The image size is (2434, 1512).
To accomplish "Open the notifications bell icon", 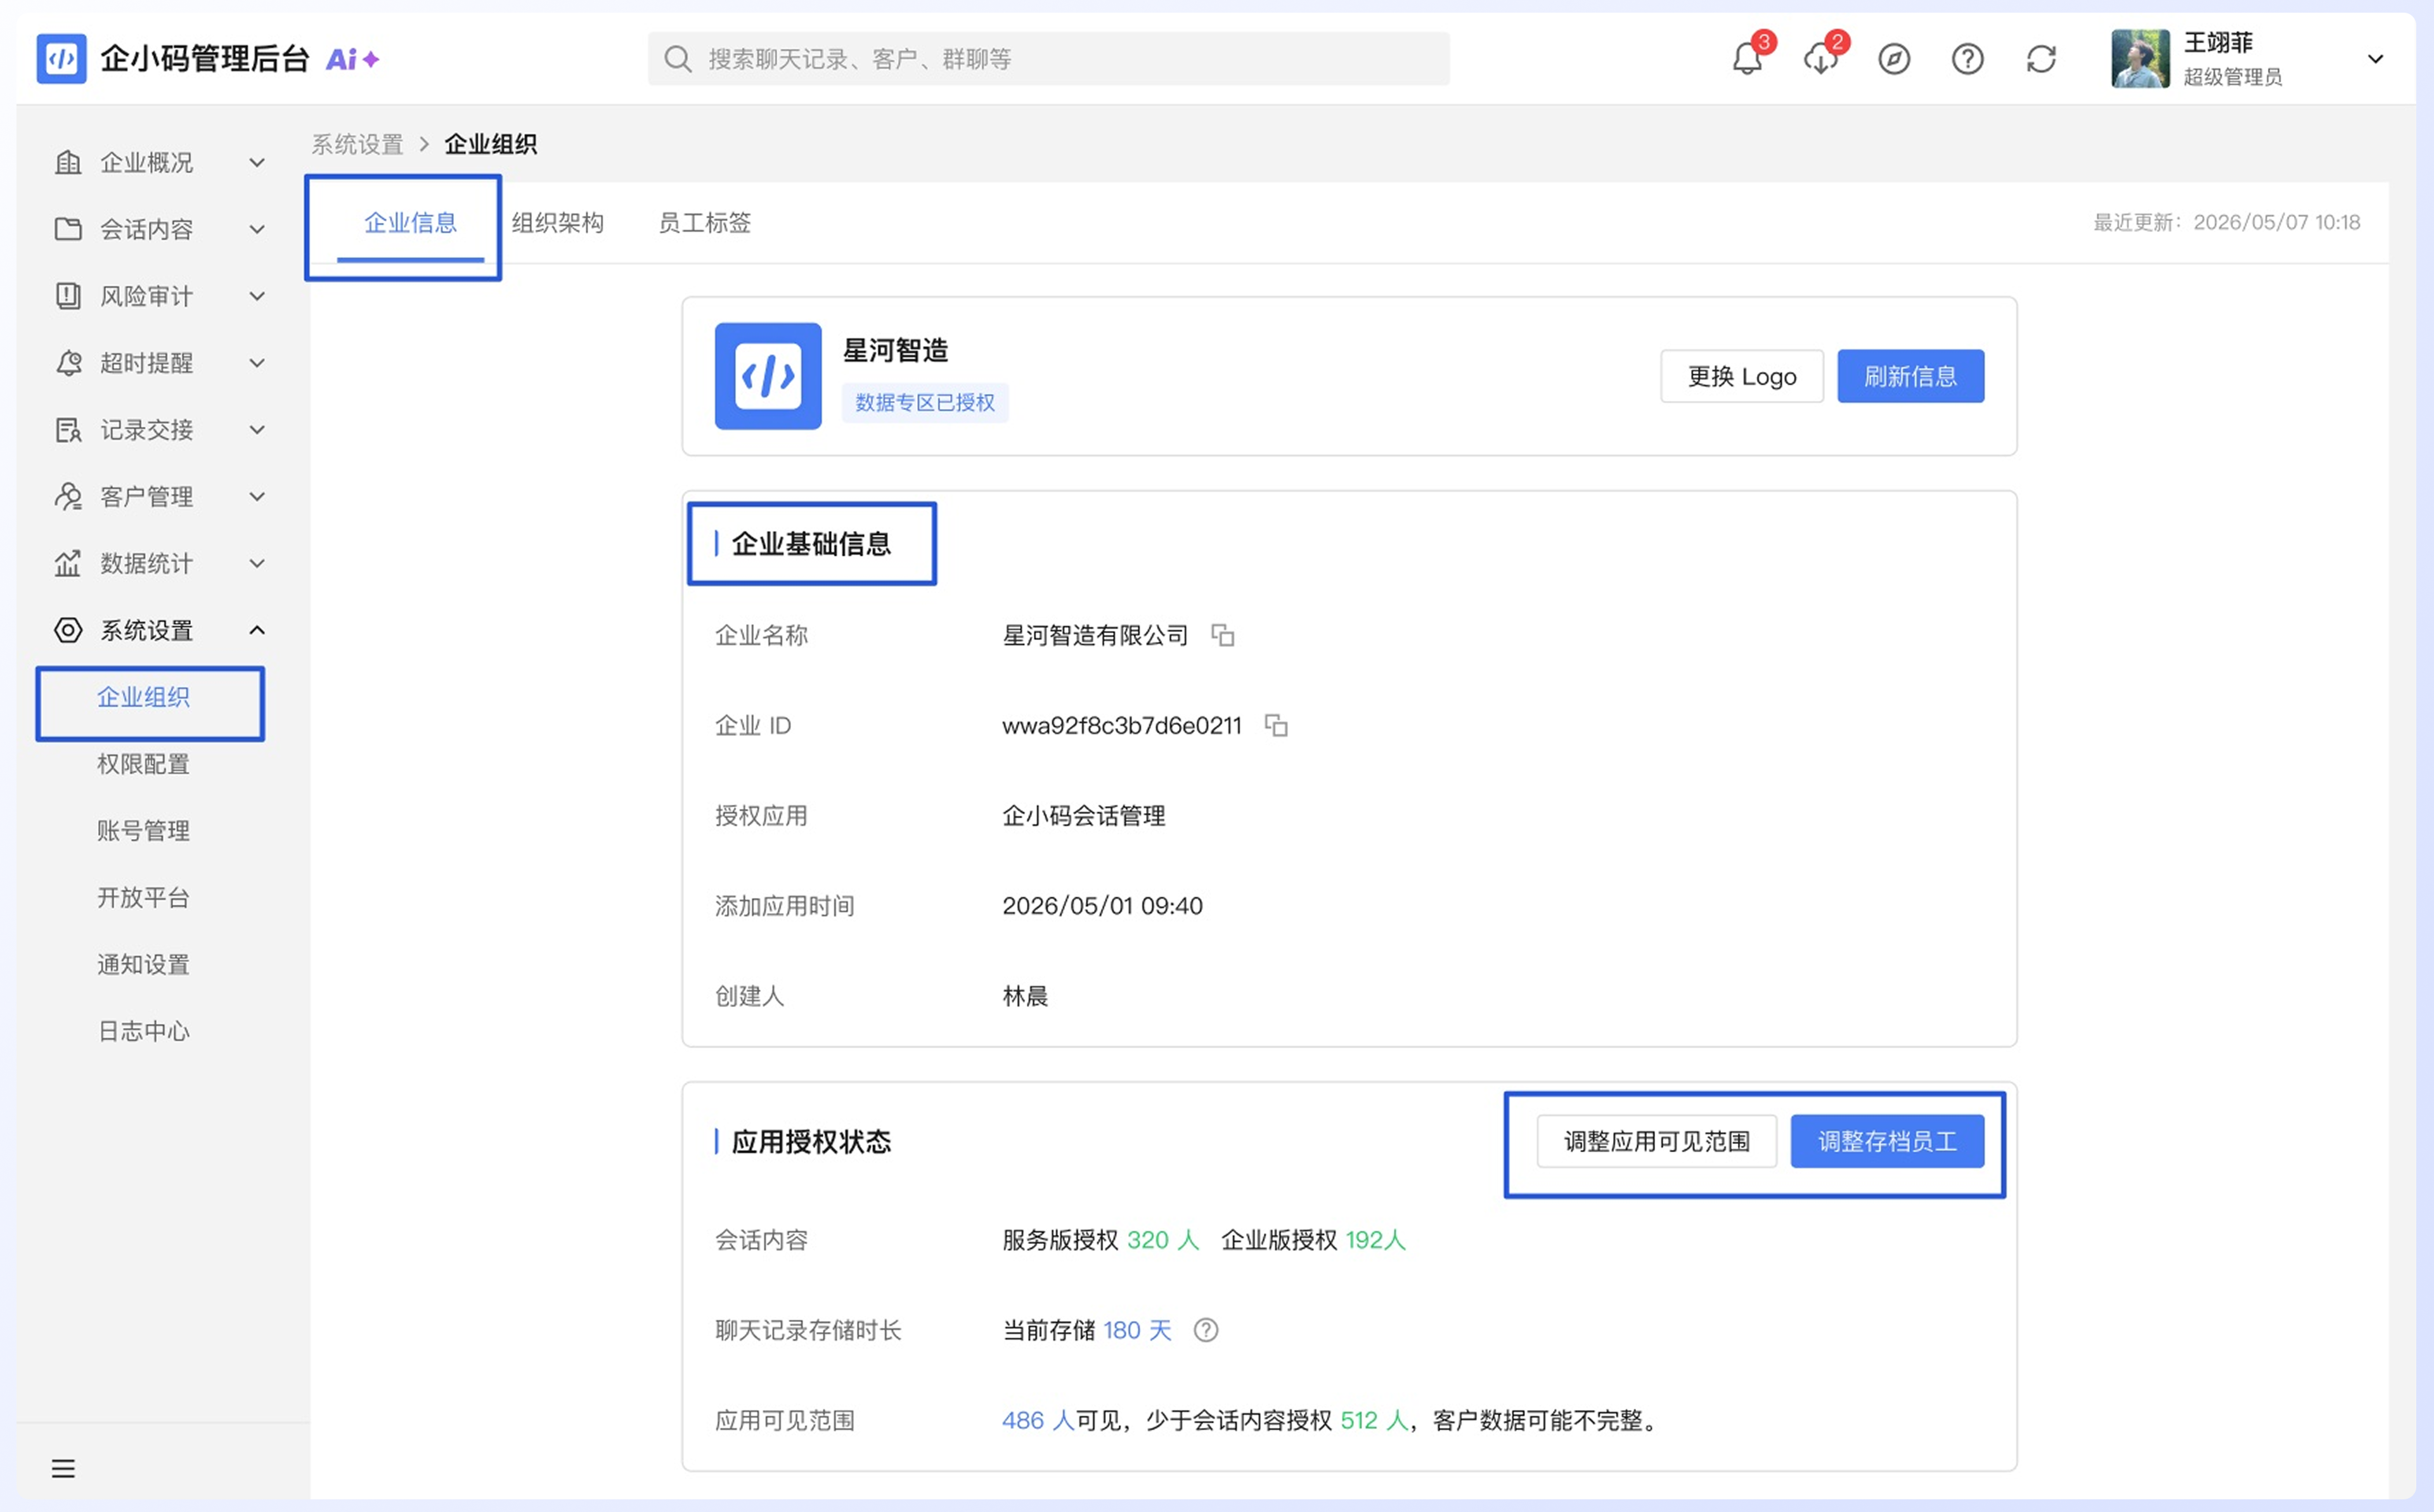I will pyautogui.click(x=1747, y=59).
